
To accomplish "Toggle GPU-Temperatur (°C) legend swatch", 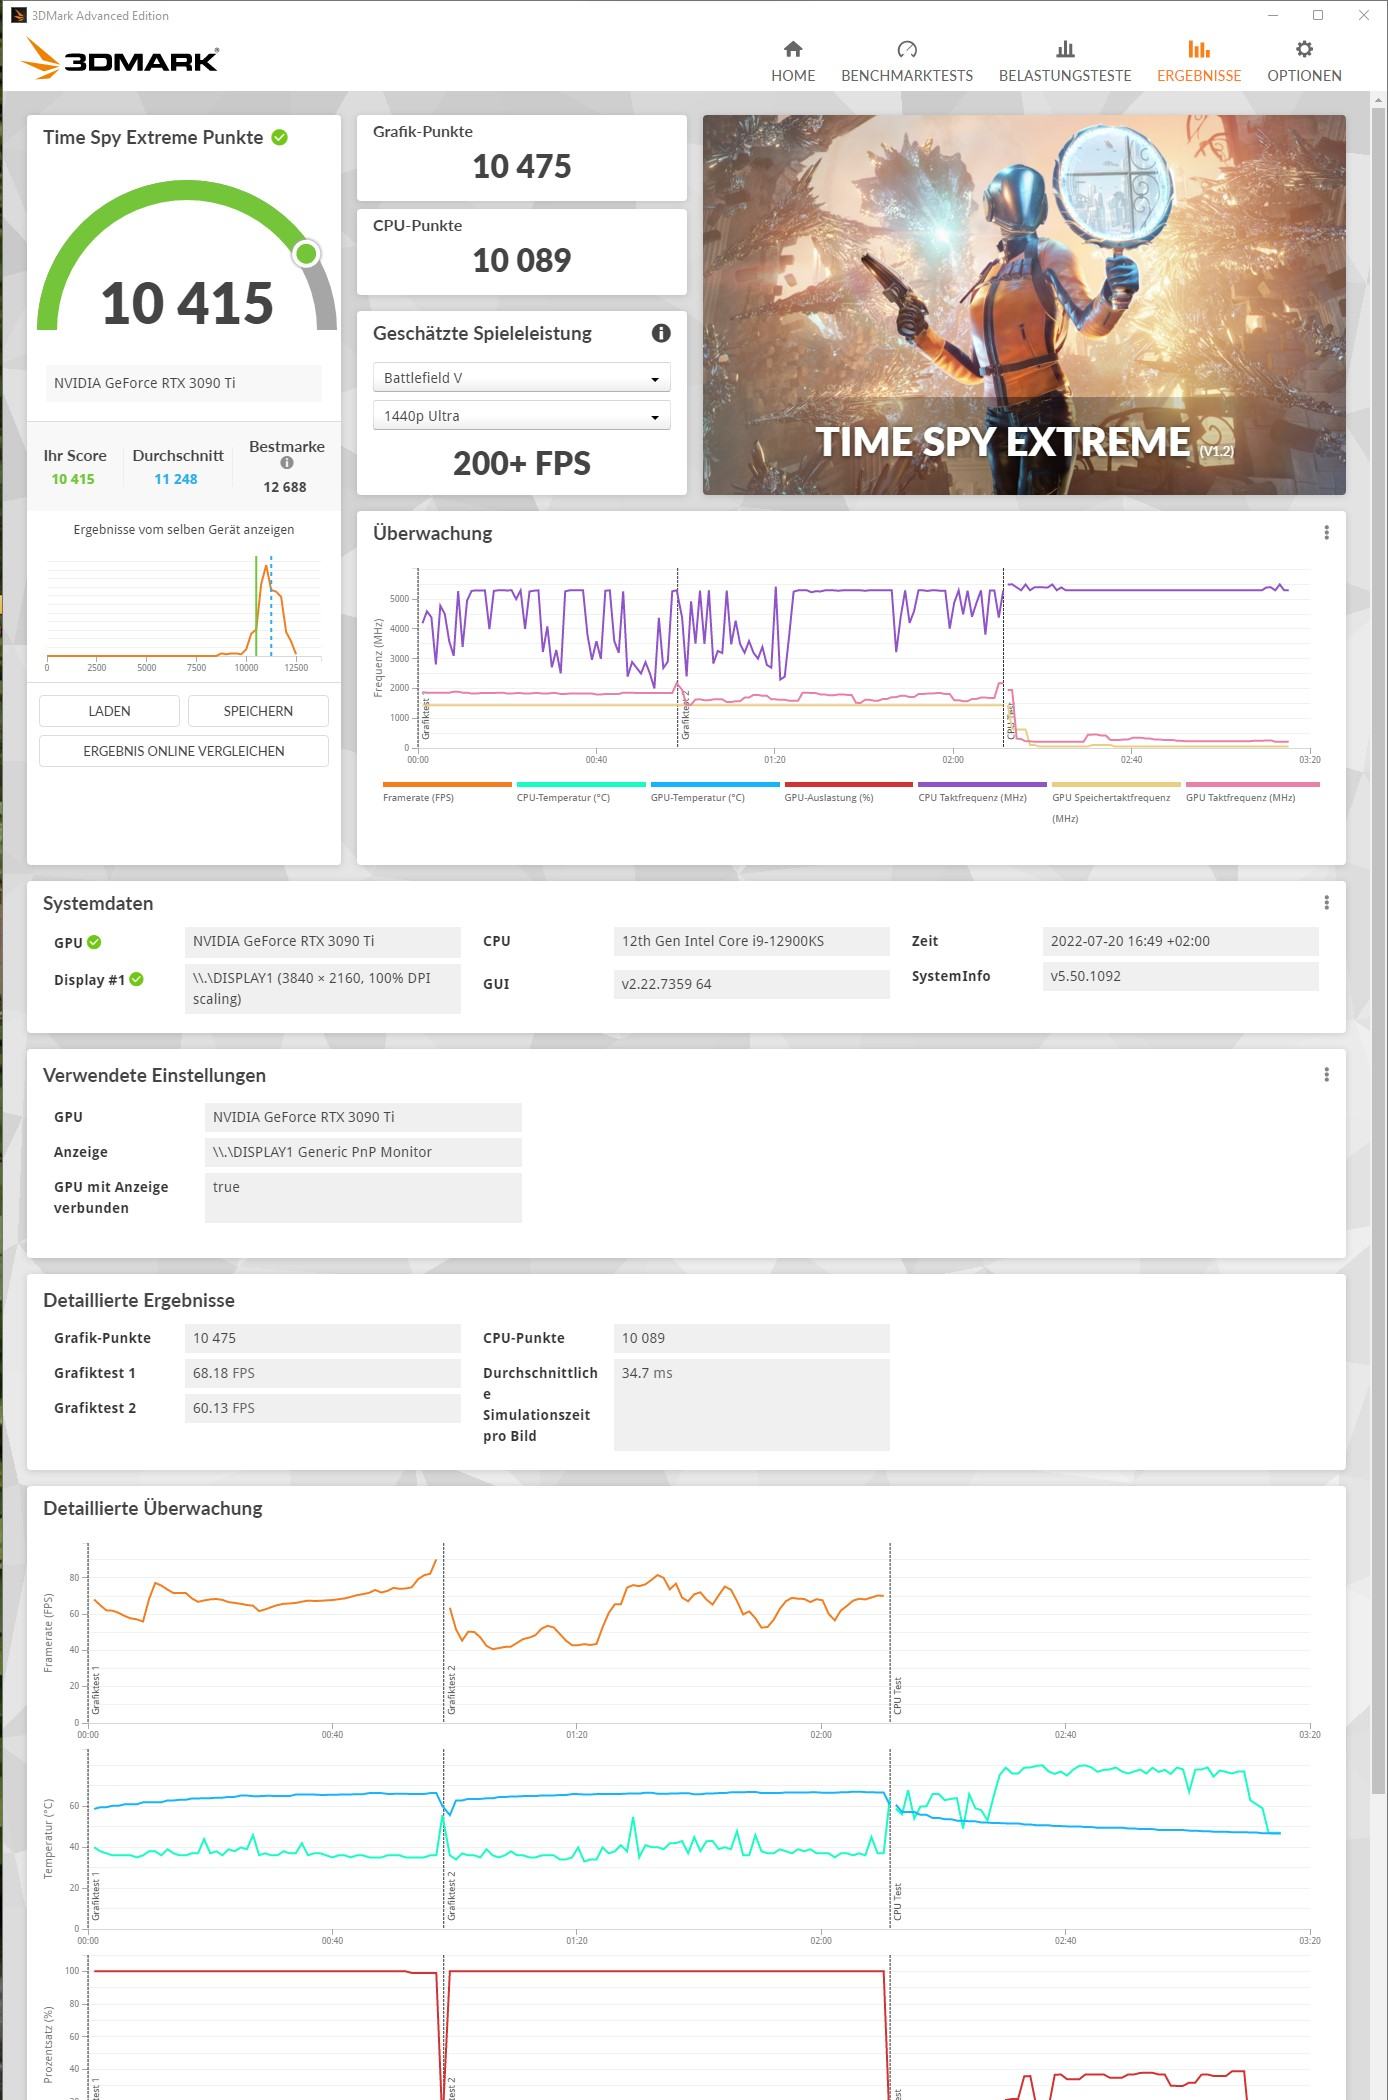I will (x=715, y=785).
